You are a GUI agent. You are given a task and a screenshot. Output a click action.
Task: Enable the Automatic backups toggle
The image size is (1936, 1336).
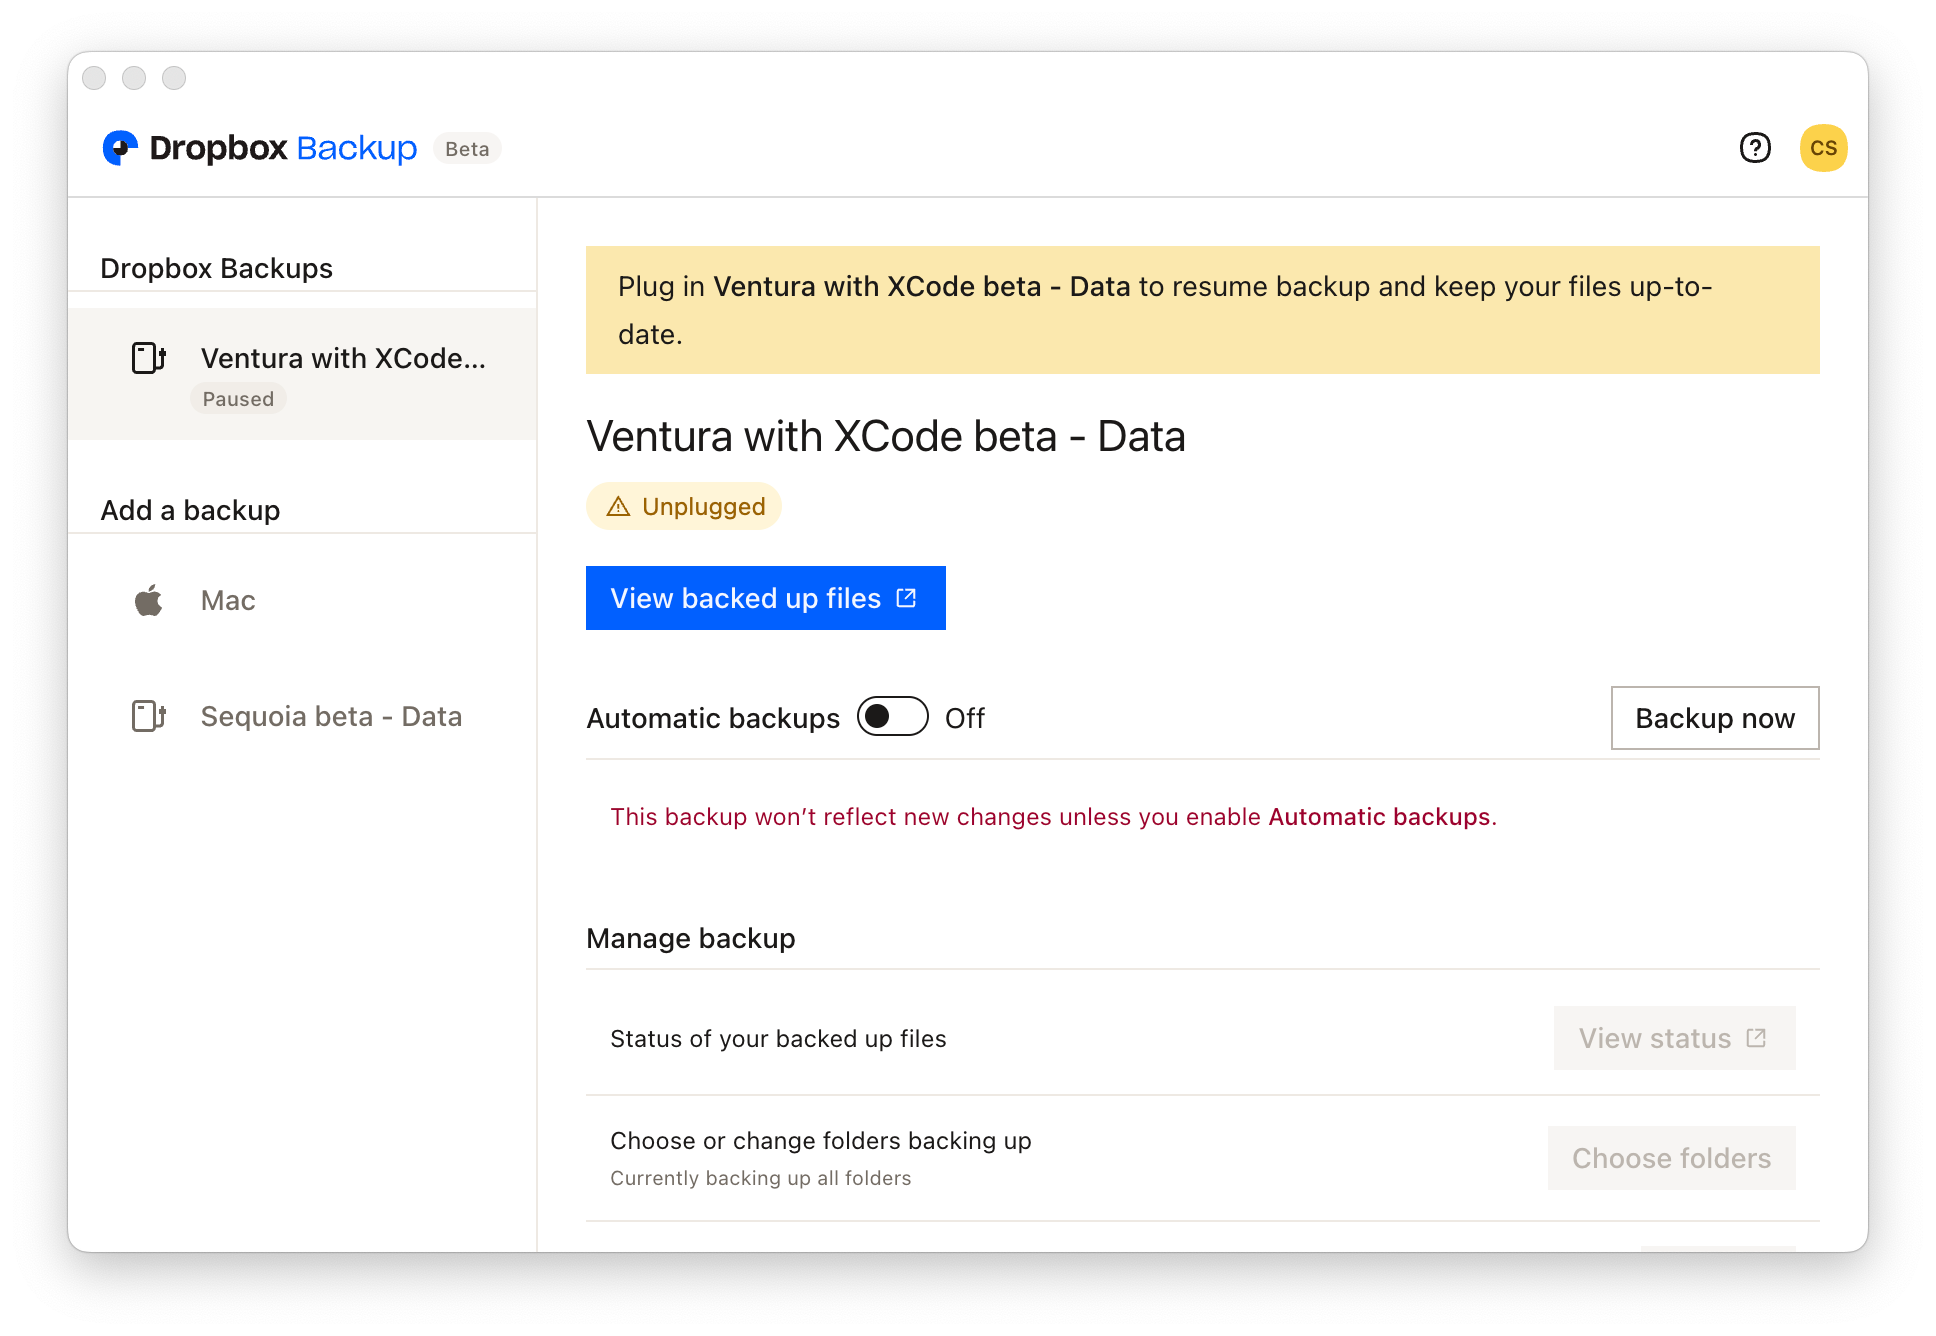point(892,717)
